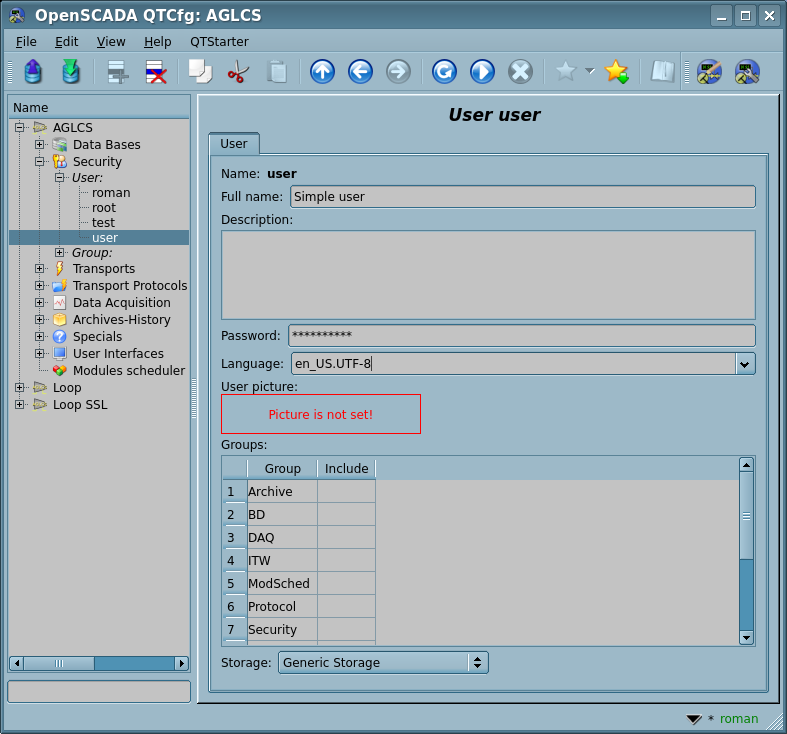Refresh the page with the circular arrow icon
This screenshot has height=734, width=787.
point(444,72)
